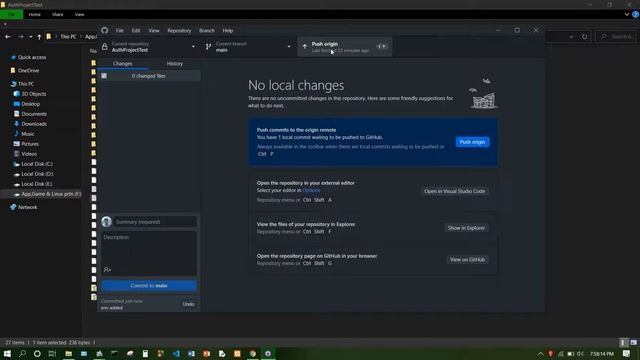Click the add co-authors icon

tap(107, 269)
